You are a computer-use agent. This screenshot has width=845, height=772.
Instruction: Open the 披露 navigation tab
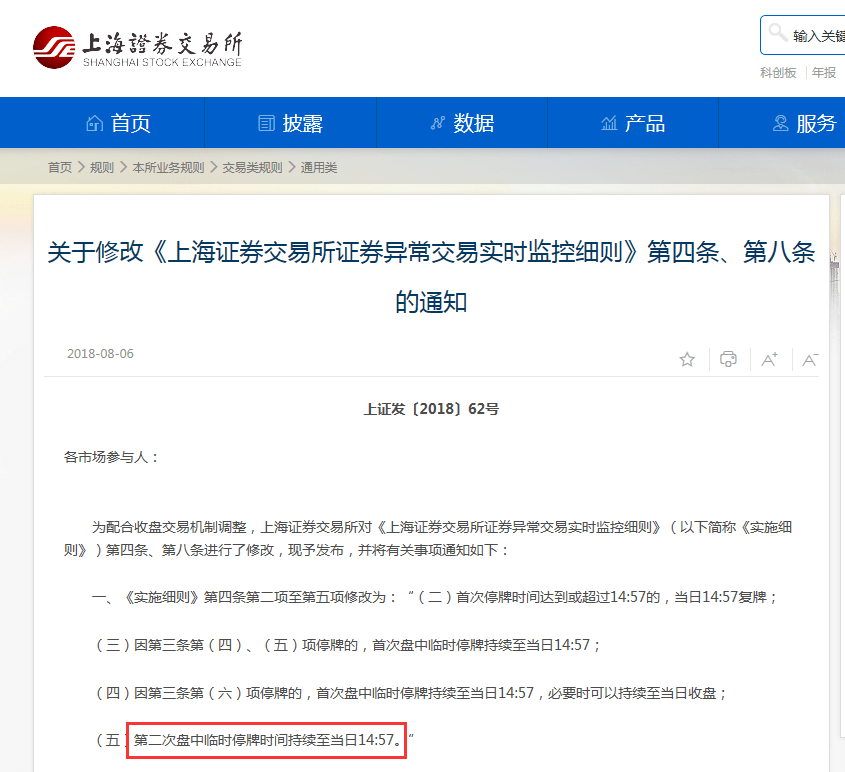pyautogui.click(x=290, y=123)
